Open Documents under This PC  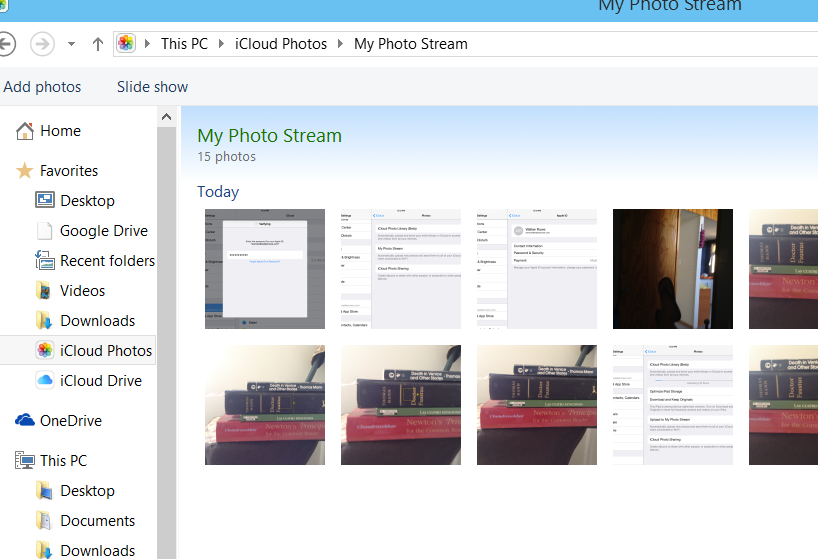(98, 521)
